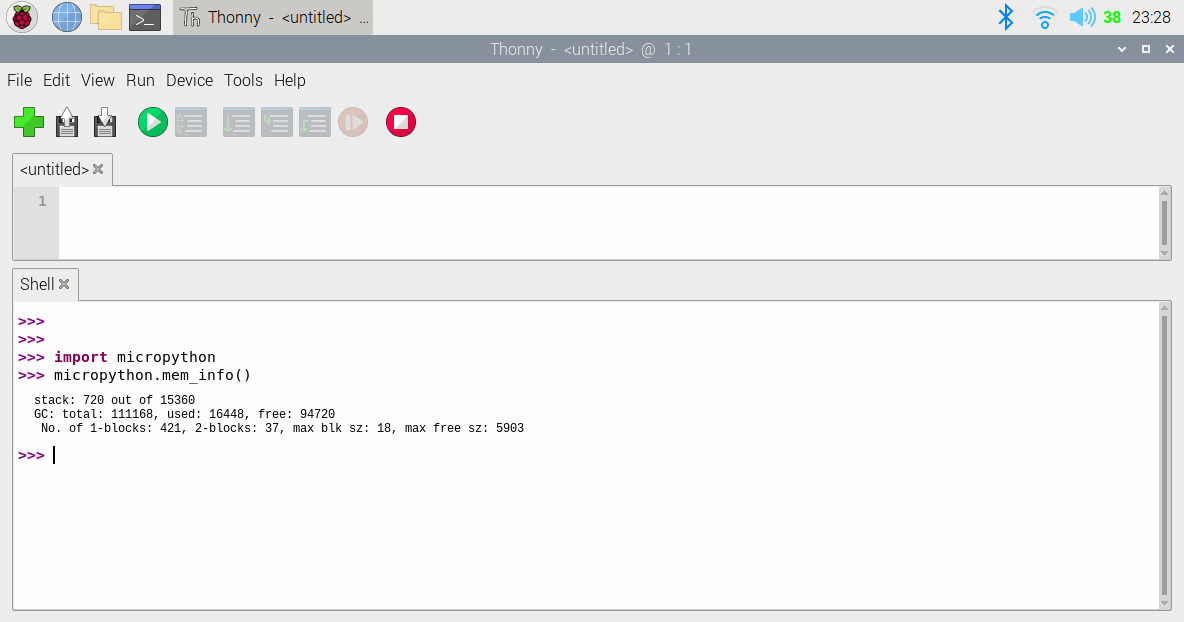Stop and restart the backend
The height and width of the screenshot is (622, 1184).
point(400,122)
